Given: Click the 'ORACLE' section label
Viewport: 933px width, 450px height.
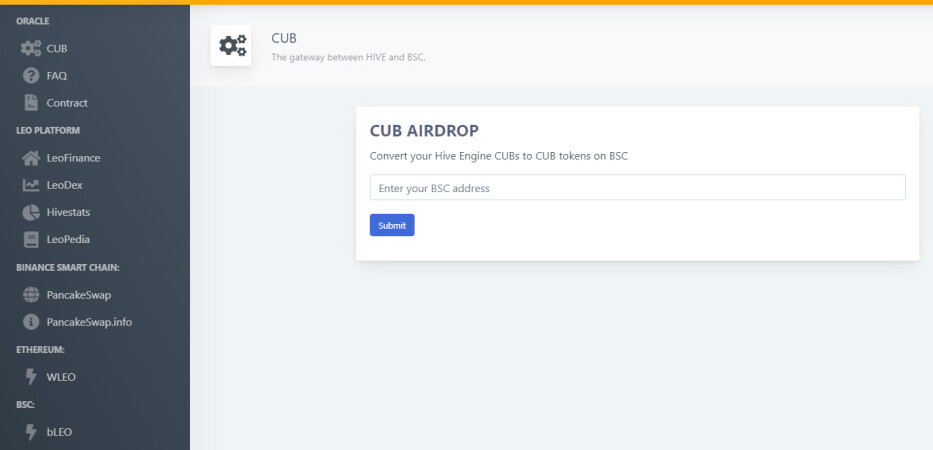Looking at the screenshot, I should (x=33, y=21).
